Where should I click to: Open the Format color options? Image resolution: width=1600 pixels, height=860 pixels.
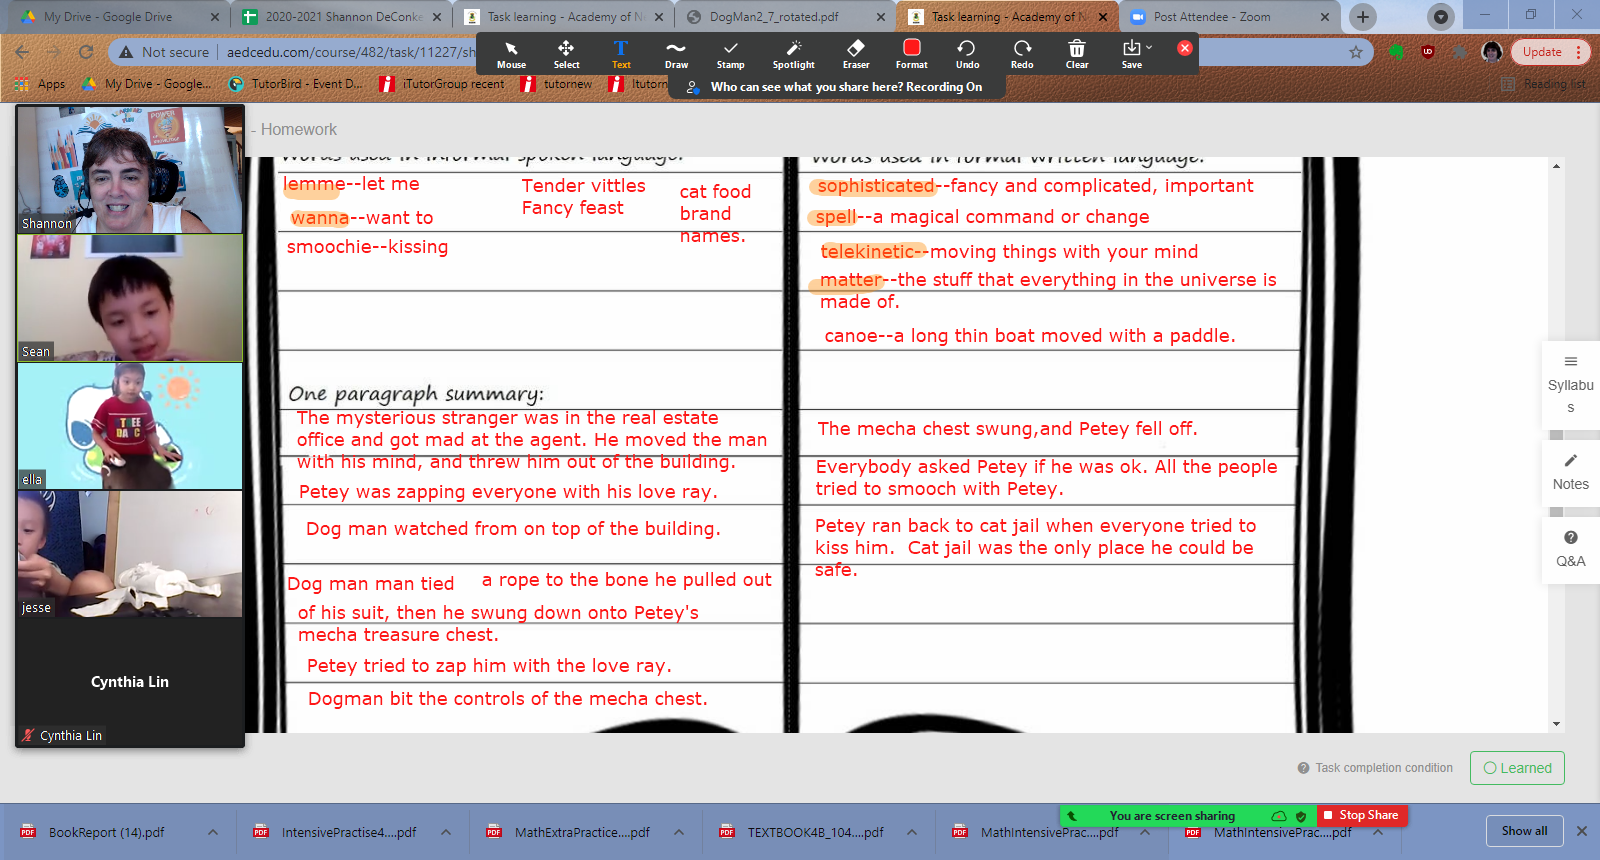click(x=912, y=55)
